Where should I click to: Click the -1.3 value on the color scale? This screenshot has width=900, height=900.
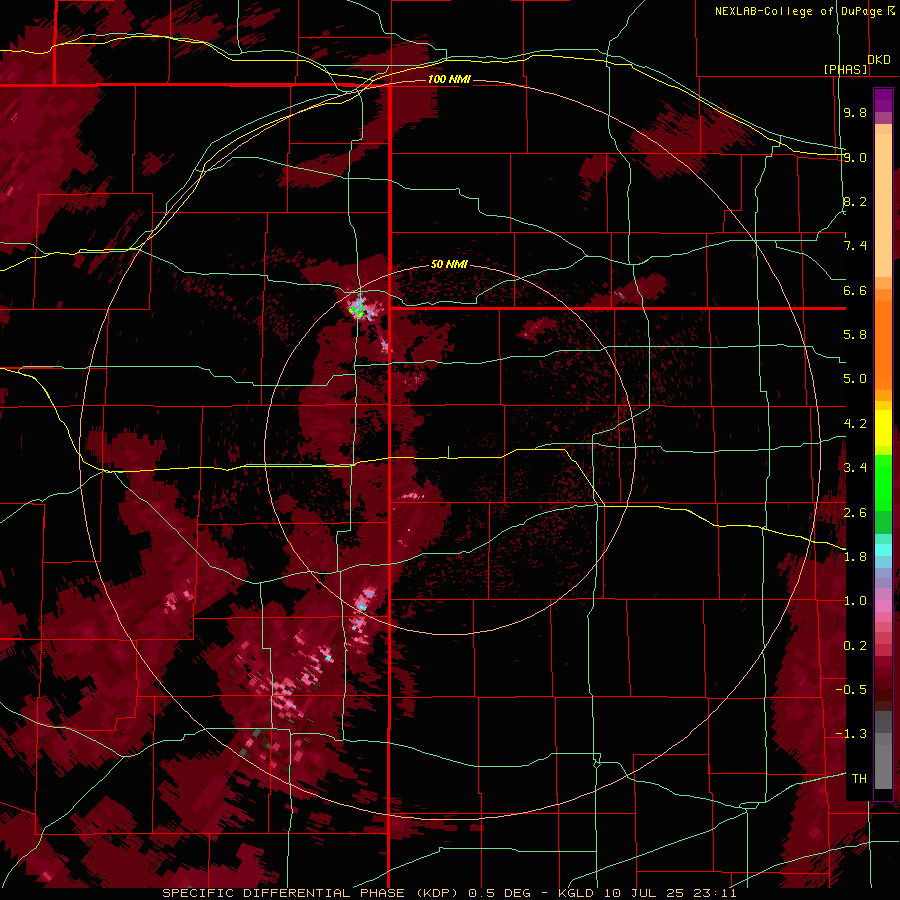point(851,734)
